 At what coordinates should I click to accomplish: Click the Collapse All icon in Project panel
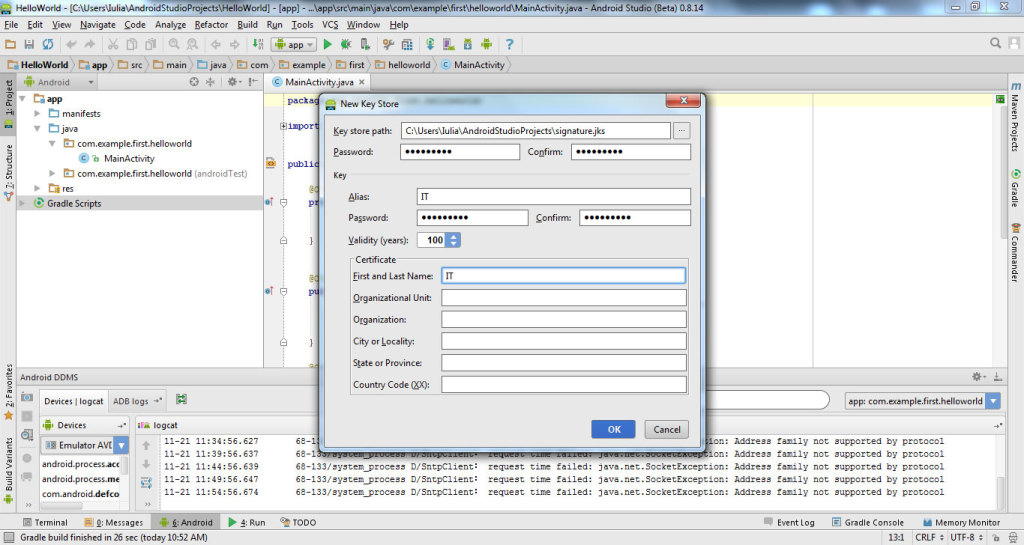click(210, 82)
